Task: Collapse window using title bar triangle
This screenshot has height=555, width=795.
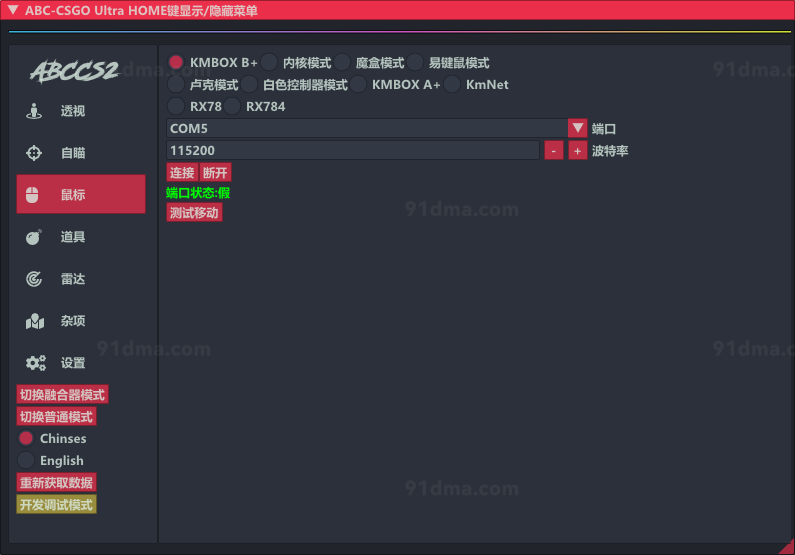Action: (13, 10)
